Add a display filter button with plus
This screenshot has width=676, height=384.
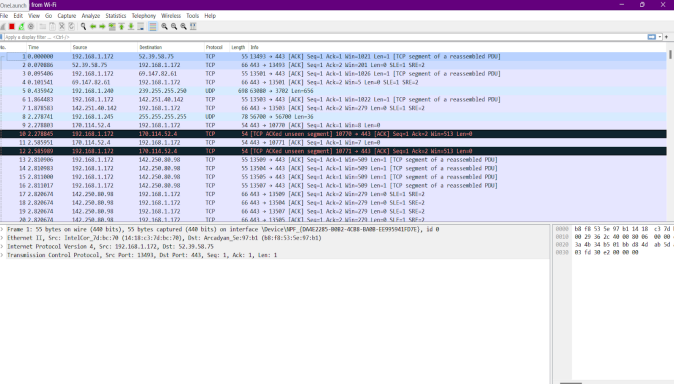[x=666, y=37]
